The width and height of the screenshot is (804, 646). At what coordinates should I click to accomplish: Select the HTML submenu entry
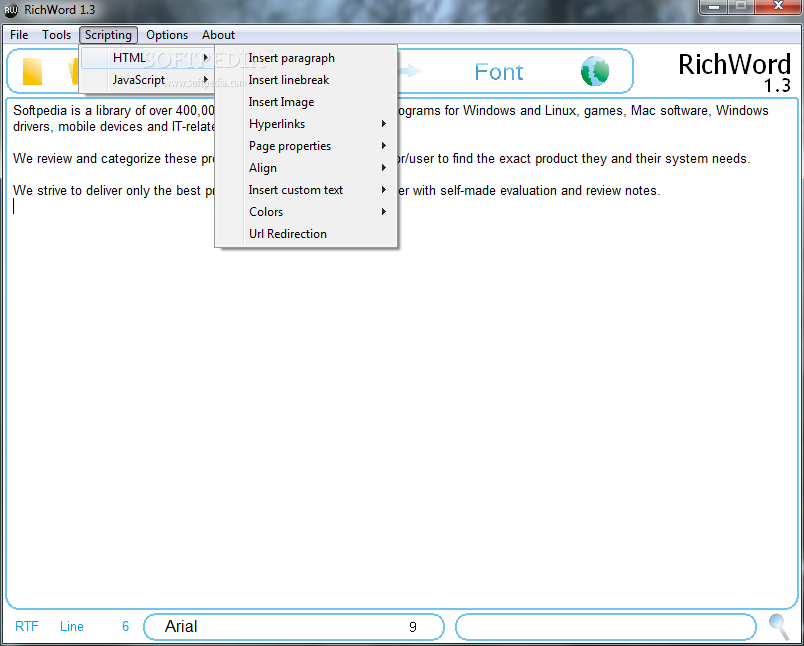(147, 58)
